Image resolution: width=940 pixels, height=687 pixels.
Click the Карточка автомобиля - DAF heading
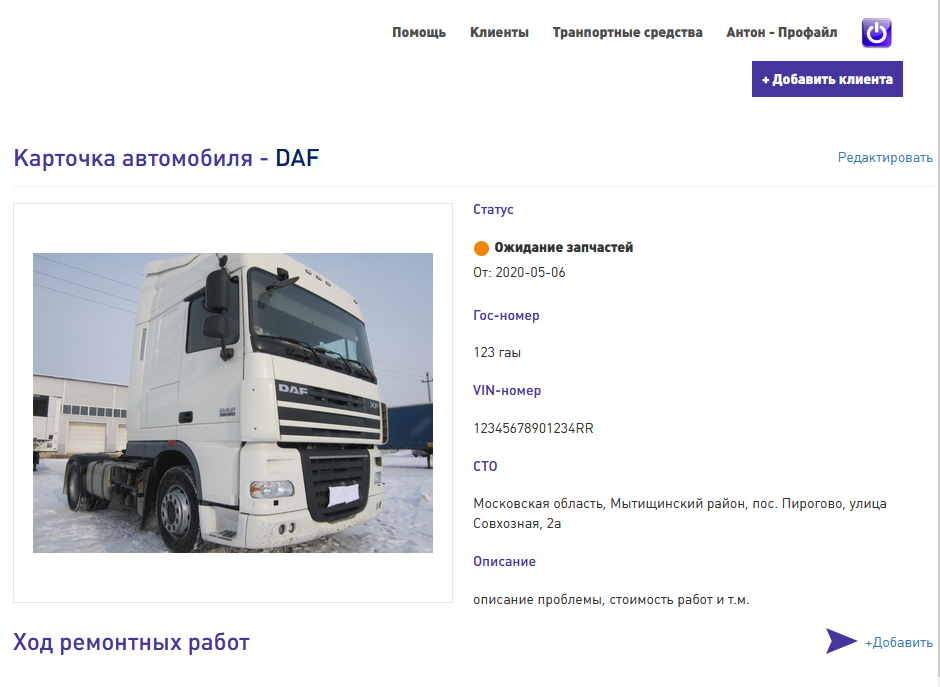tap(166, 158)
